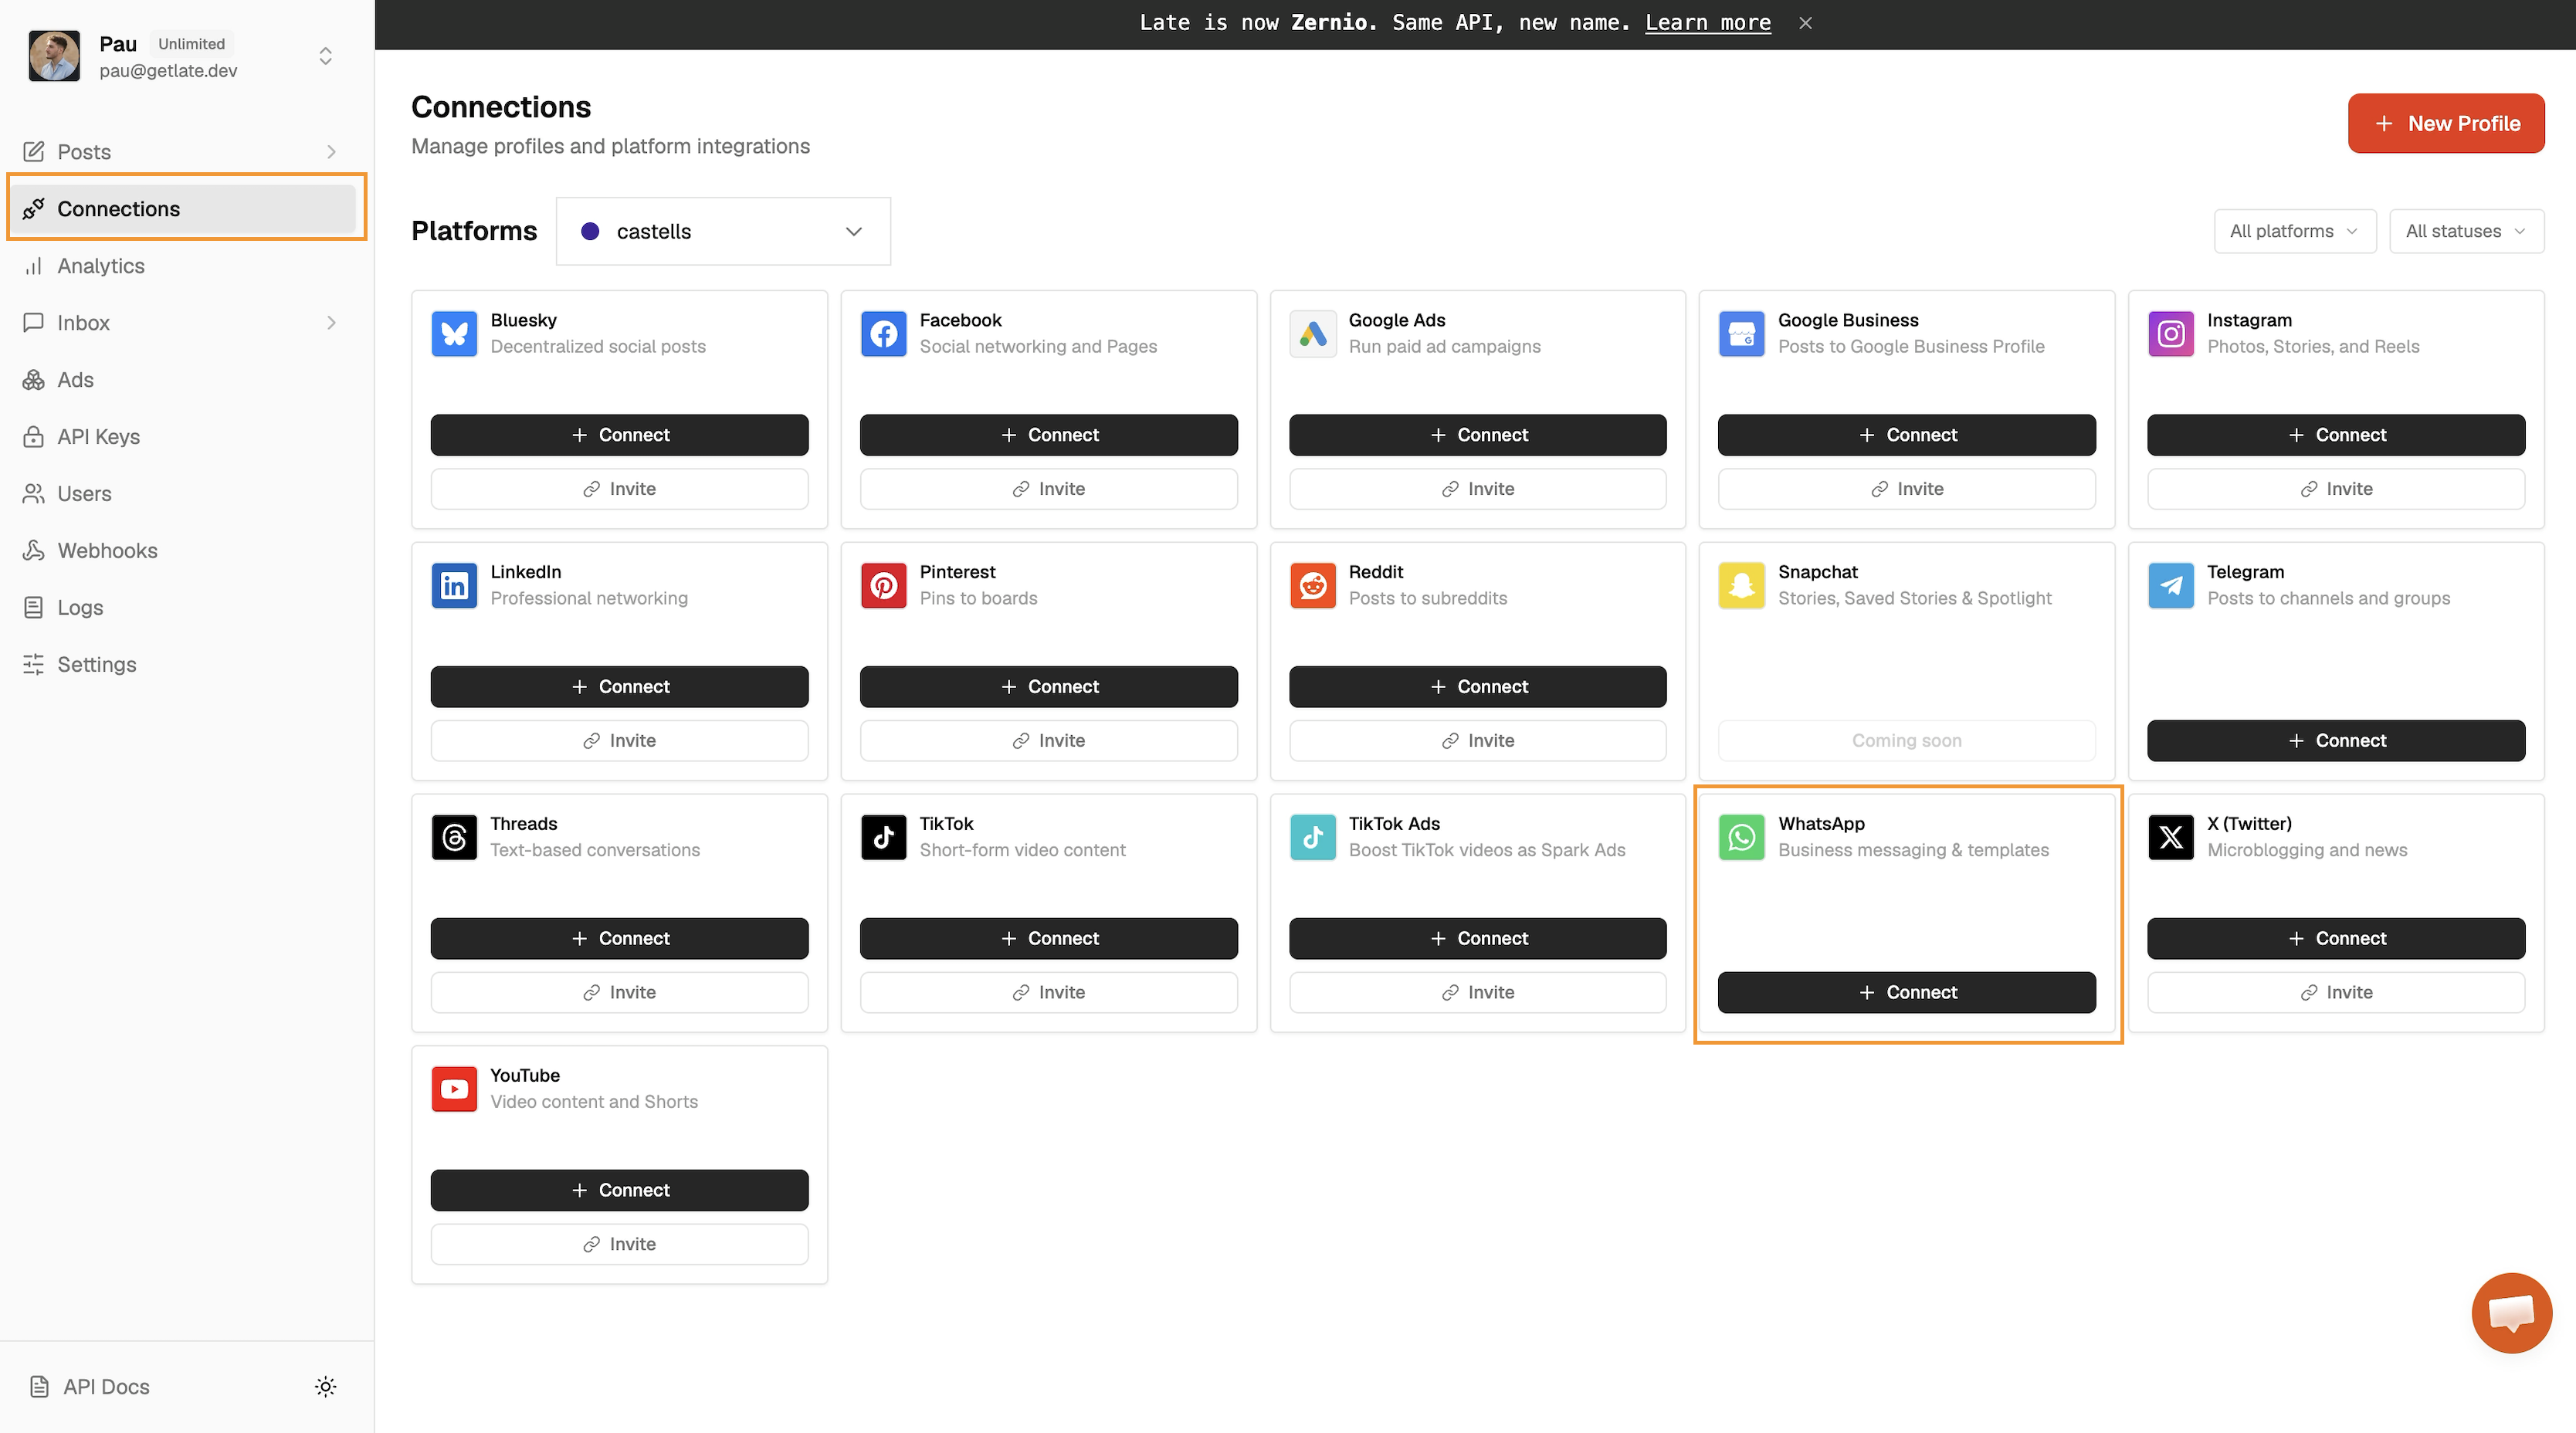Click the Pinterest logo icon
2576x1433 pixels.
pyautogui.click(x=883, y=585)
